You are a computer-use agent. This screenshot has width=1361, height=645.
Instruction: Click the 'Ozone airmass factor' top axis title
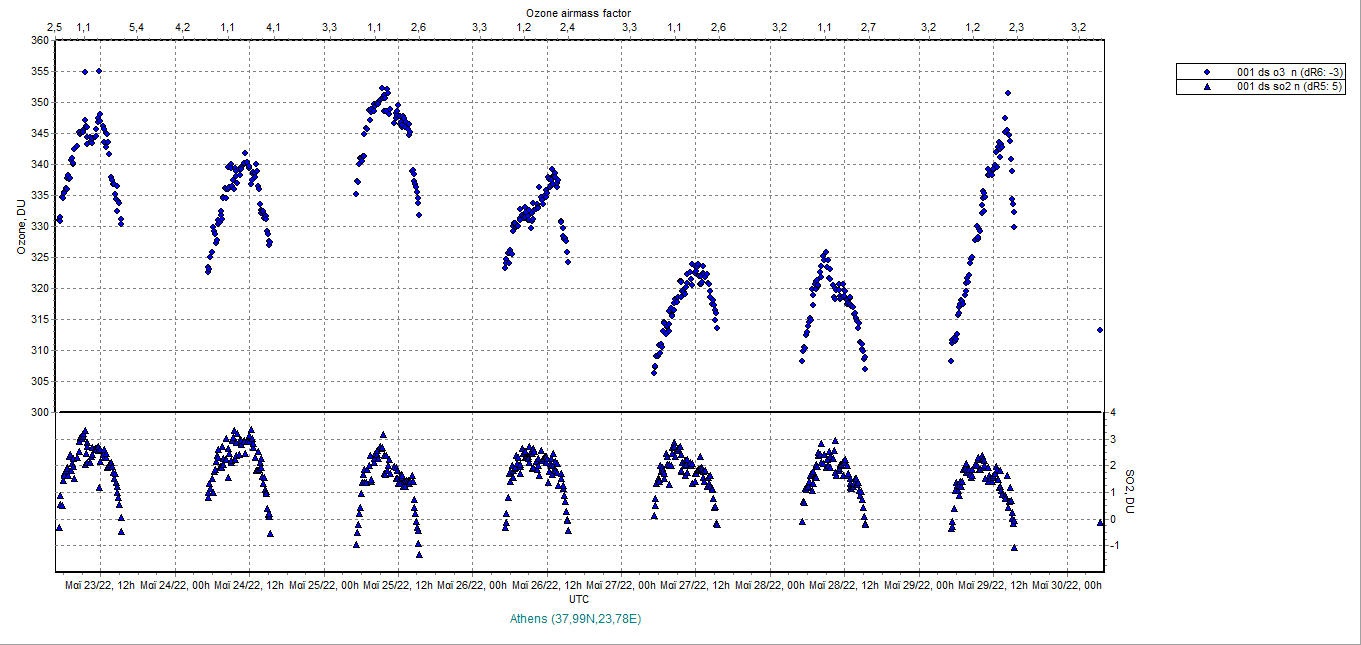click(579, 10)
